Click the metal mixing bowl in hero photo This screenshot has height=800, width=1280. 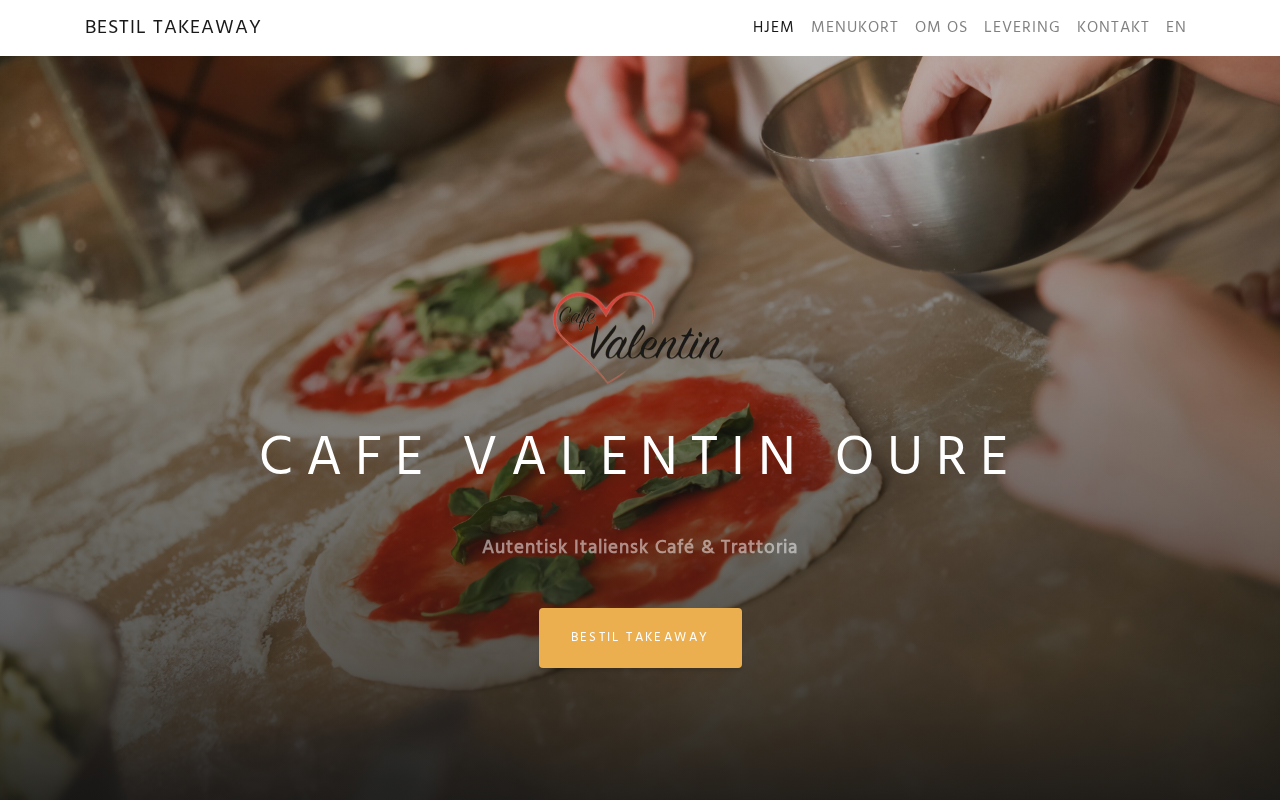pos(970,165)
